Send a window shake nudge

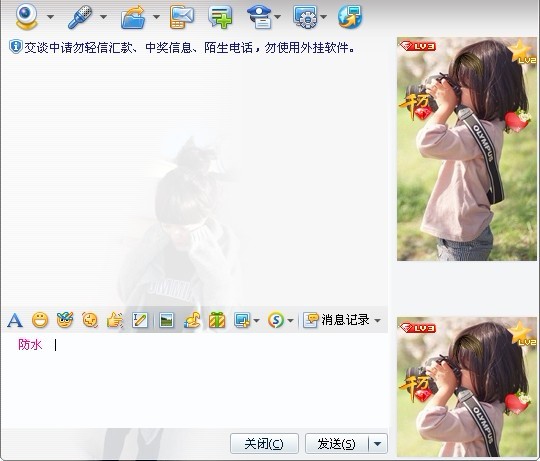click(90, 320)
